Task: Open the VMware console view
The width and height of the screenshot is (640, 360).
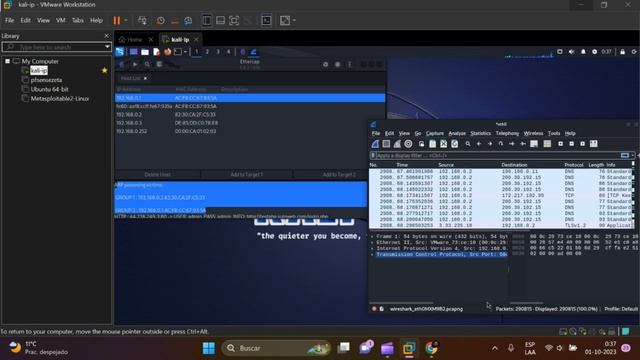Action: tap(267, 20)
